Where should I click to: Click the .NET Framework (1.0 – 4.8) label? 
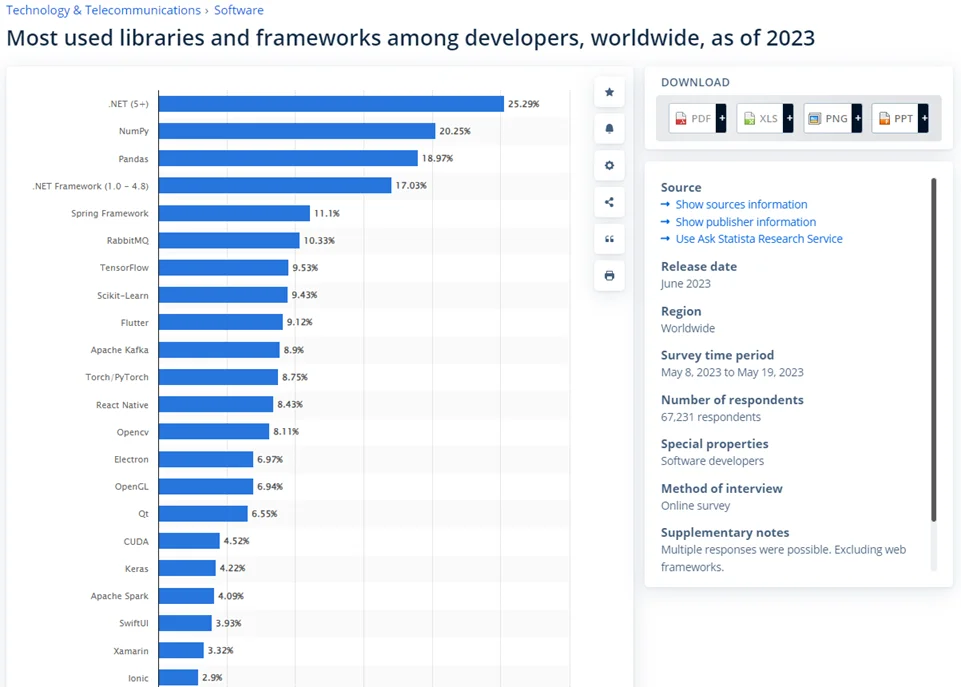coord(90,186)
